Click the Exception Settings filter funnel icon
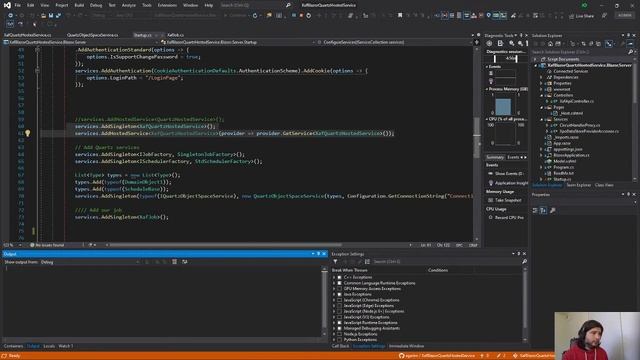The width and height of the screenshot is (640, 360). 335,262
